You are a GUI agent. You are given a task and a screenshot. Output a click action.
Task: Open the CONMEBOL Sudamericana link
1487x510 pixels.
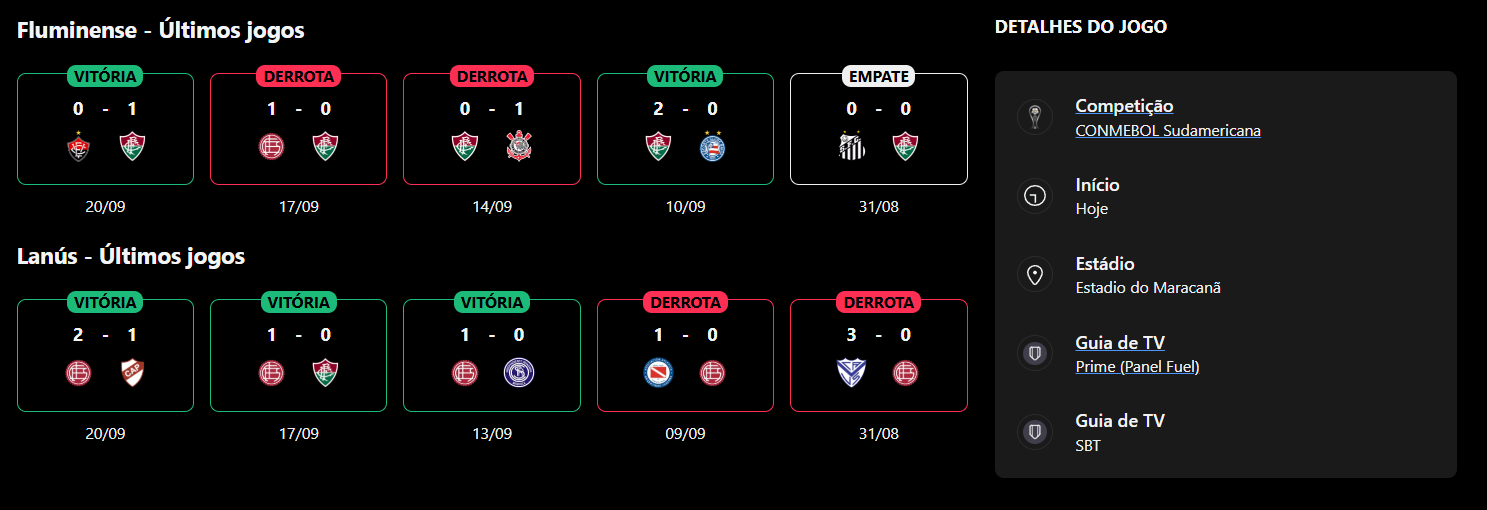click(1168, 131)
